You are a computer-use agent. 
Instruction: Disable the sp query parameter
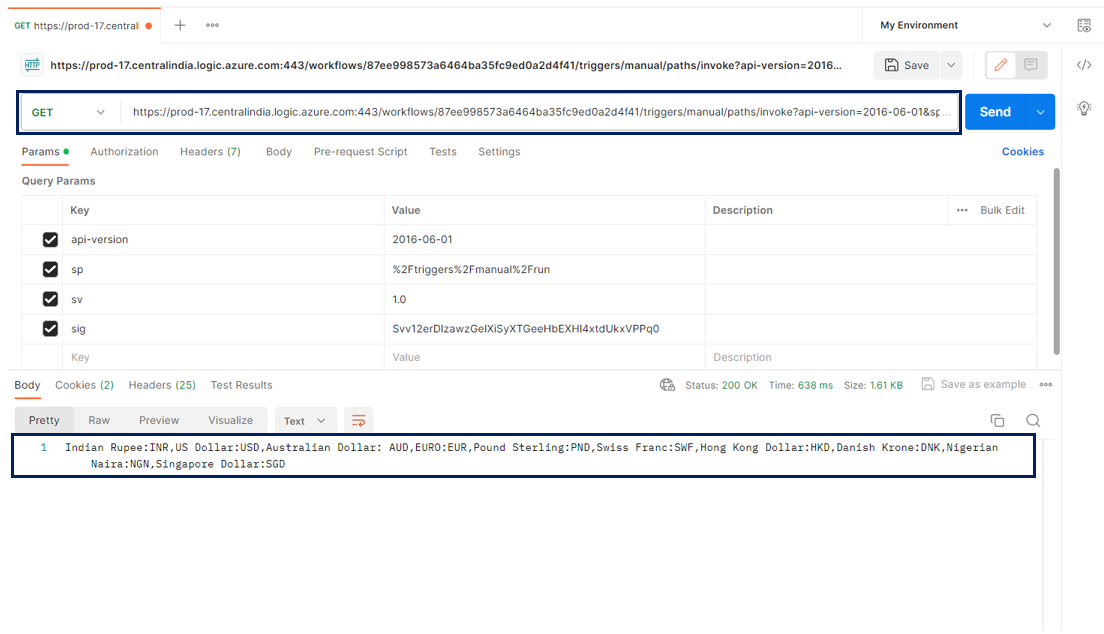point(49,269)
